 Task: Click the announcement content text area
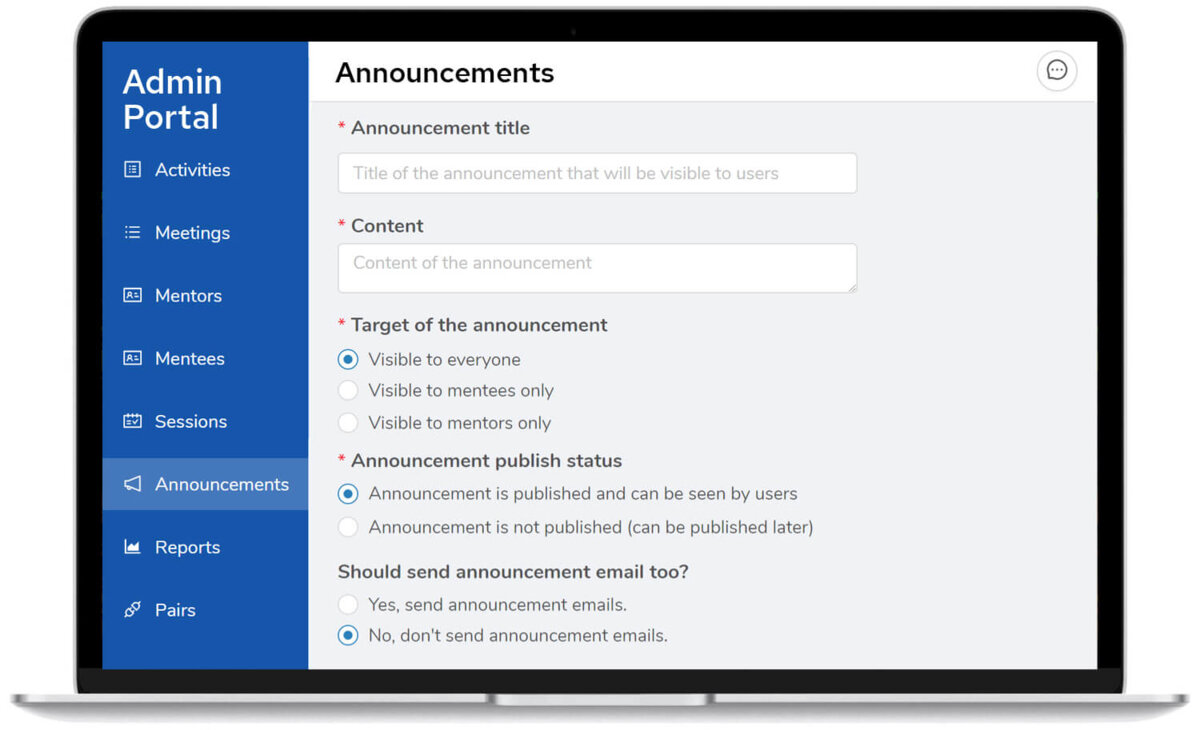(x=597, y=268)
